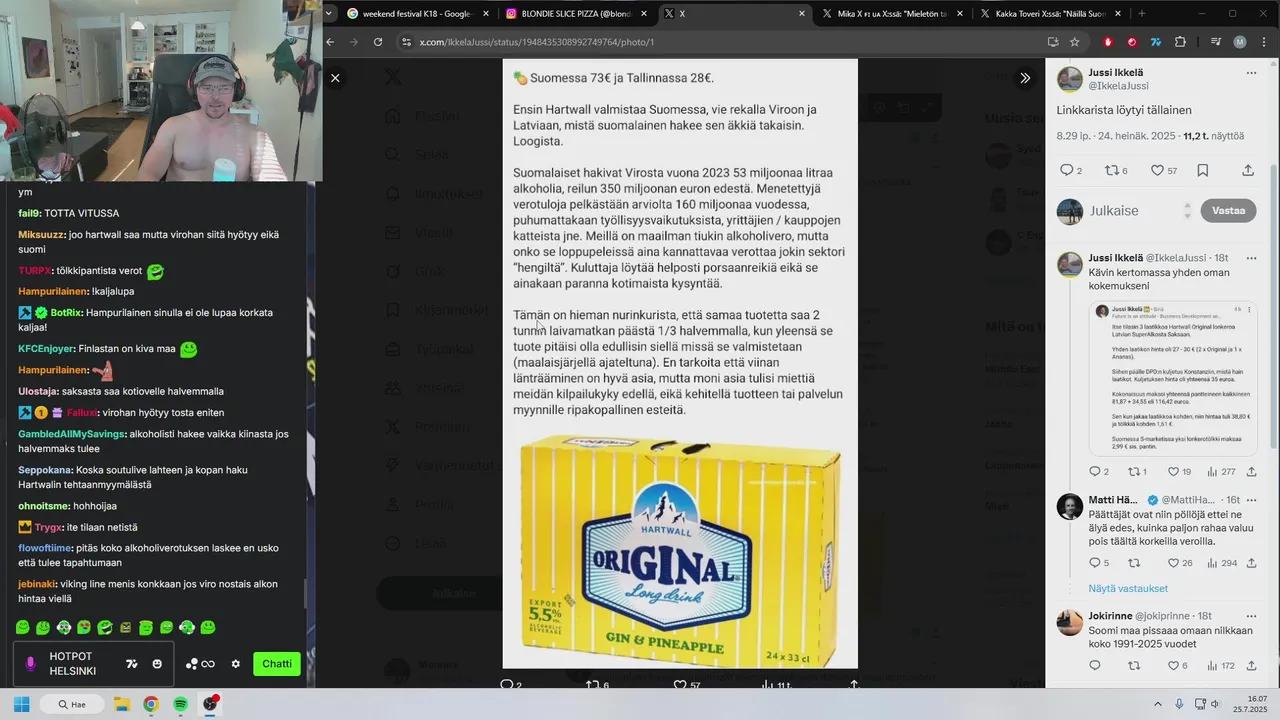The image size is (1280, 720).
Task: View 277 views stats on Jussi's reply
Action: (1222, 472)
